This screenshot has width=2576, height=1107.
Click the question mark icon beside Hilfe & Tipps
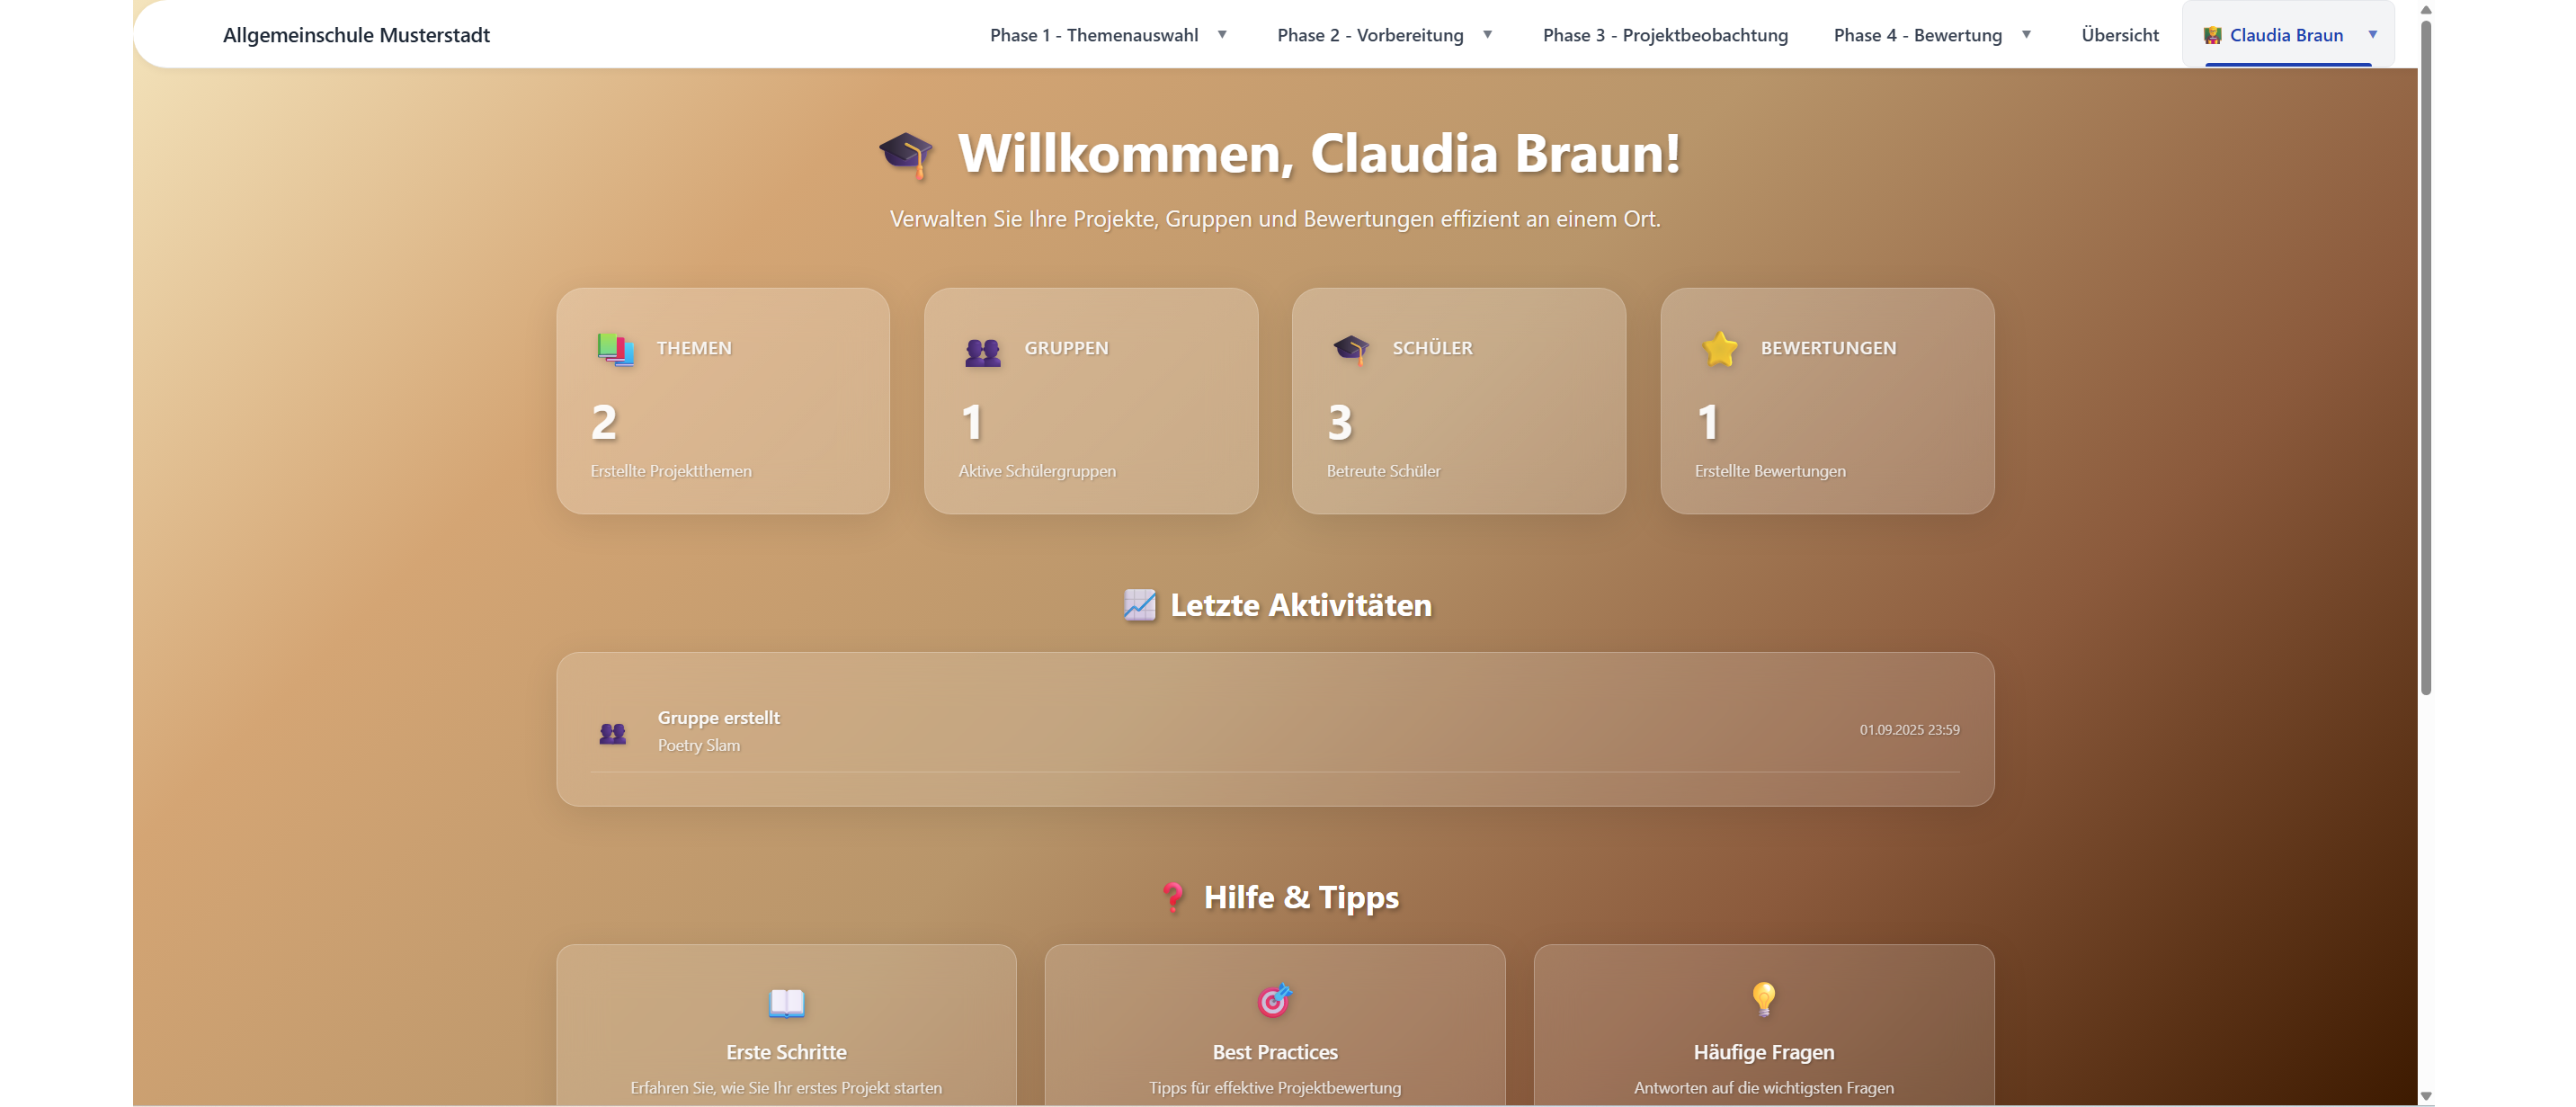tap(1172, 897)
